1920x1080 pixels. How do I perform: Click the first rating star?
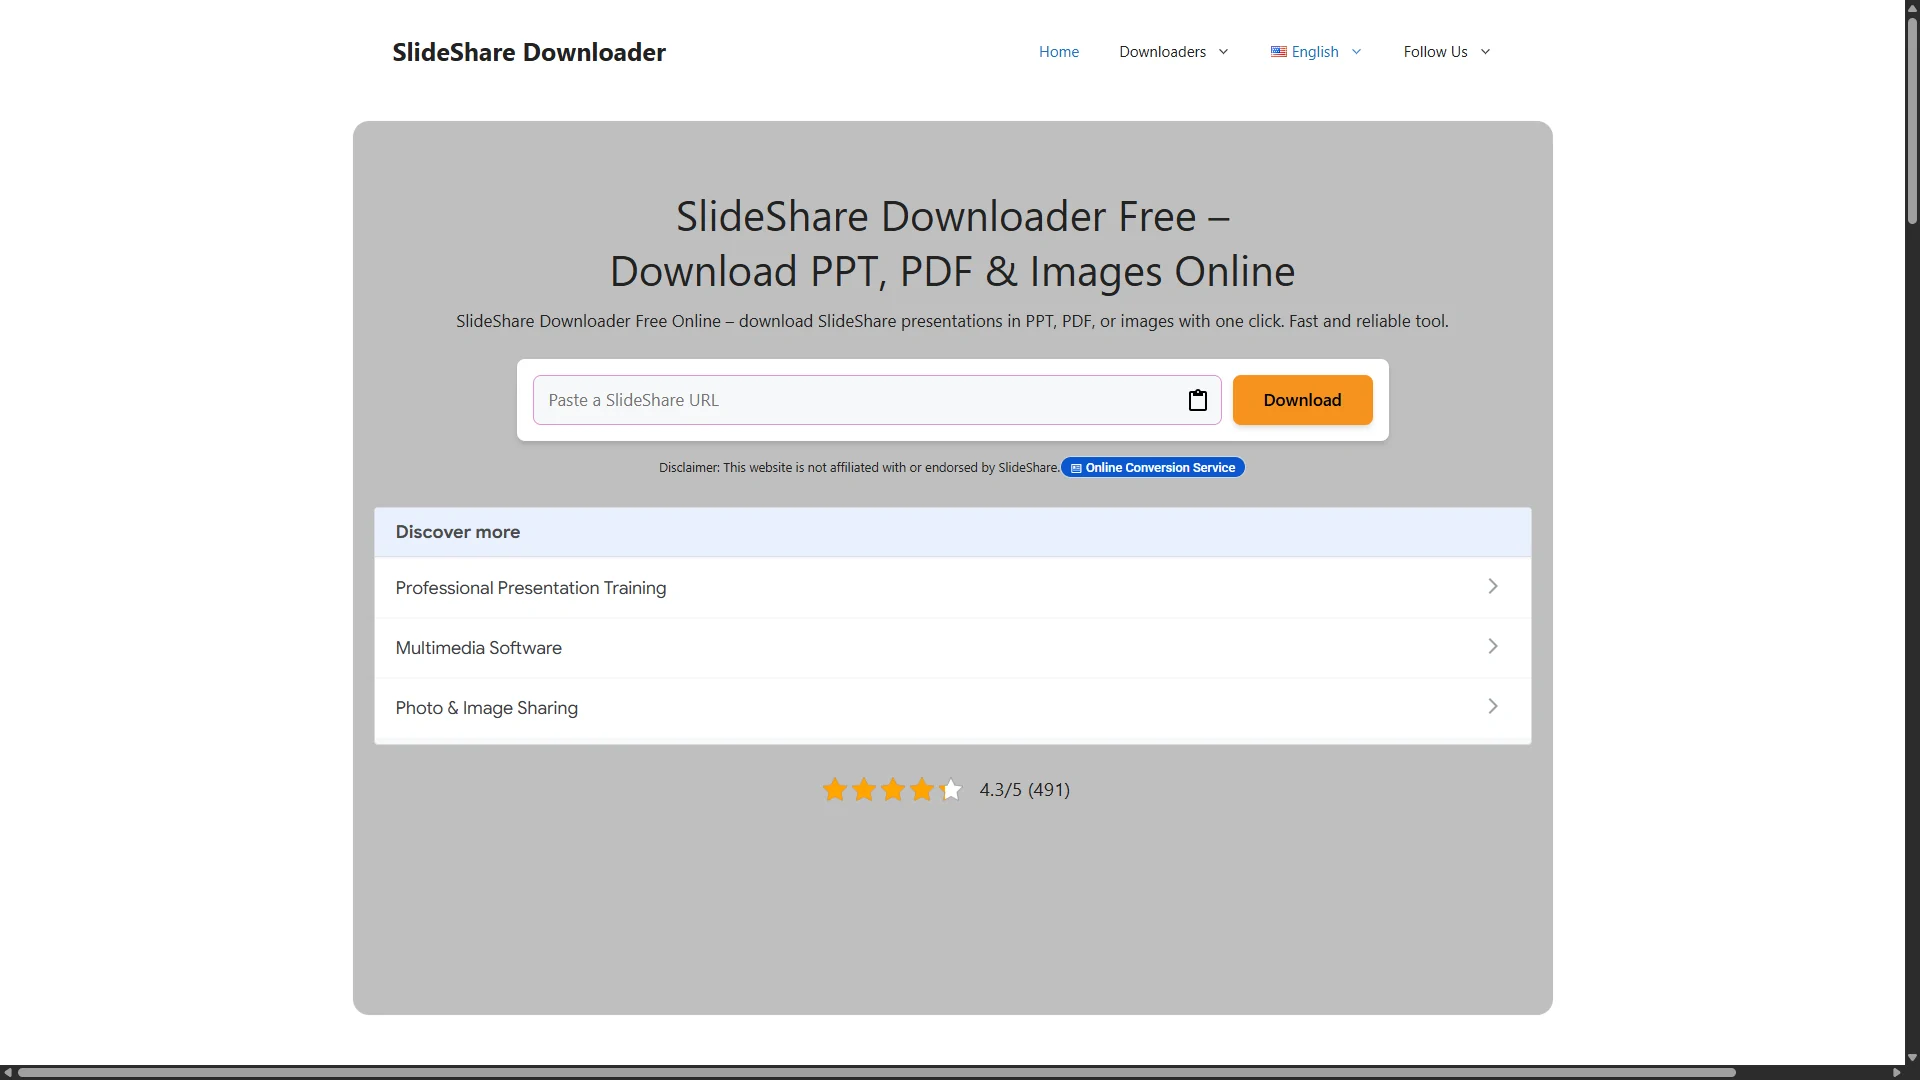835,790
